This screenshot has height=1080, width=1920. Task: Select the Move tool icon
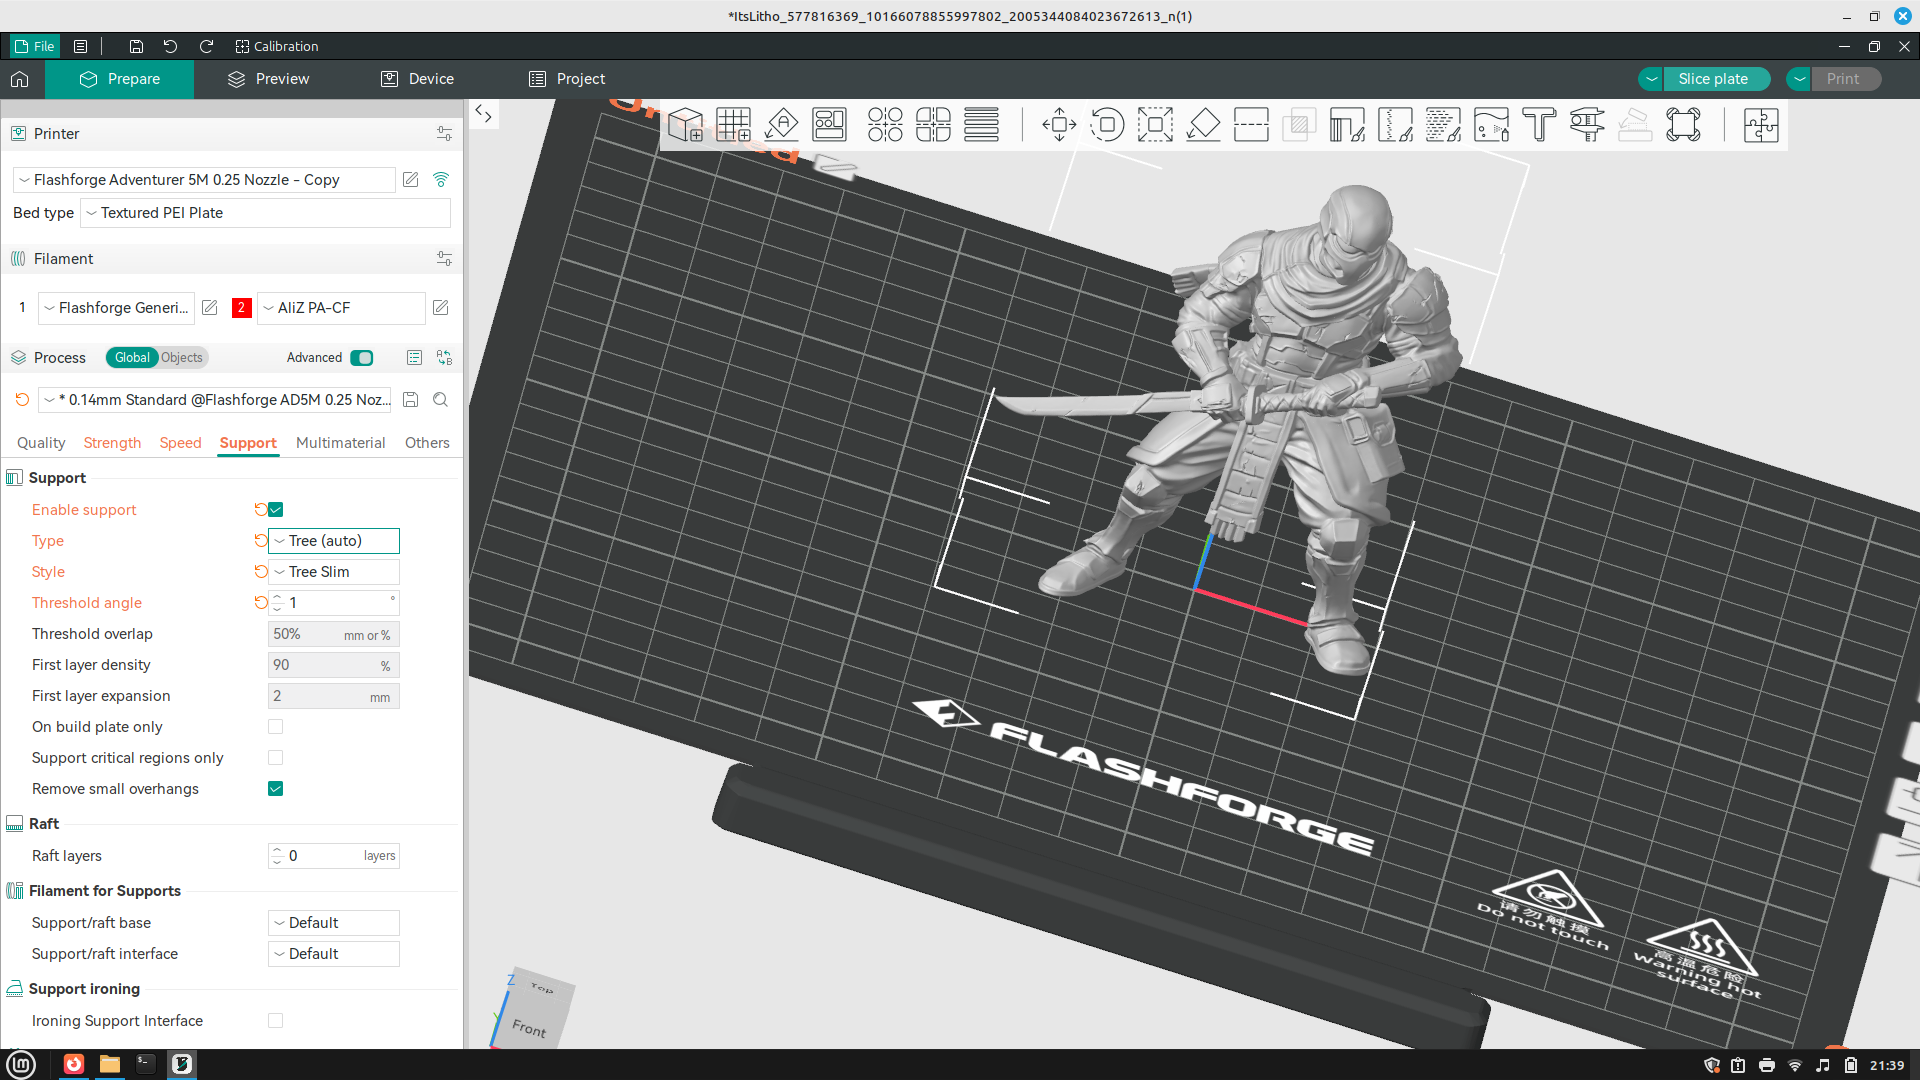click(x=1059, y=125)
